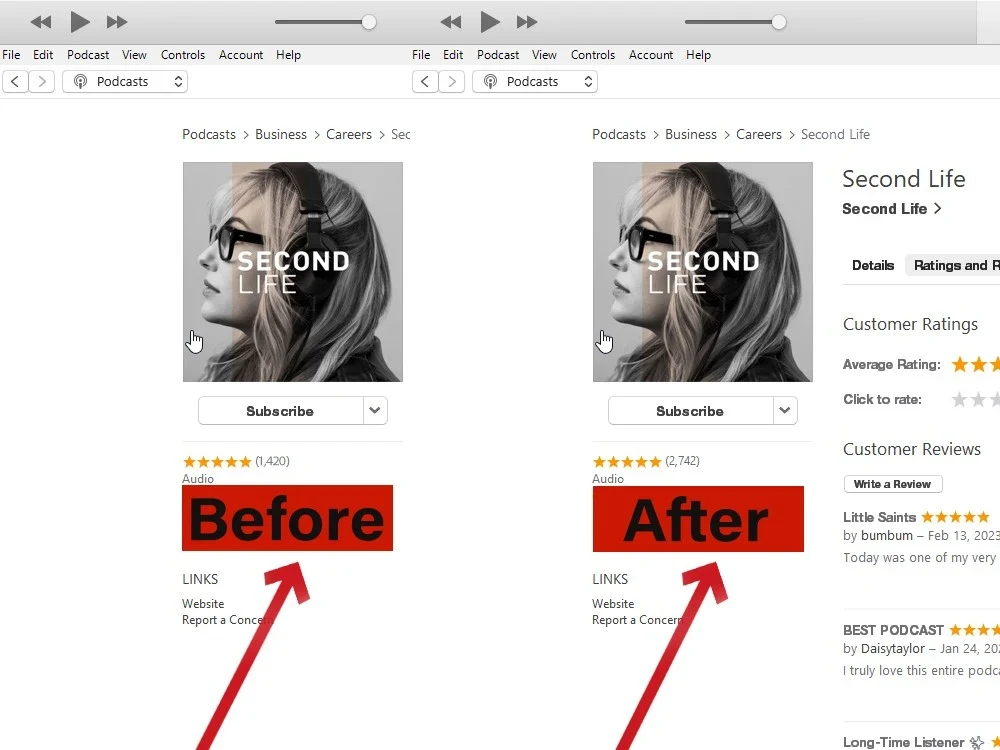This screenshot has height=750, width=1000.
Task: Click the Business breadcrumb in the right window
Action: [691, 135]
